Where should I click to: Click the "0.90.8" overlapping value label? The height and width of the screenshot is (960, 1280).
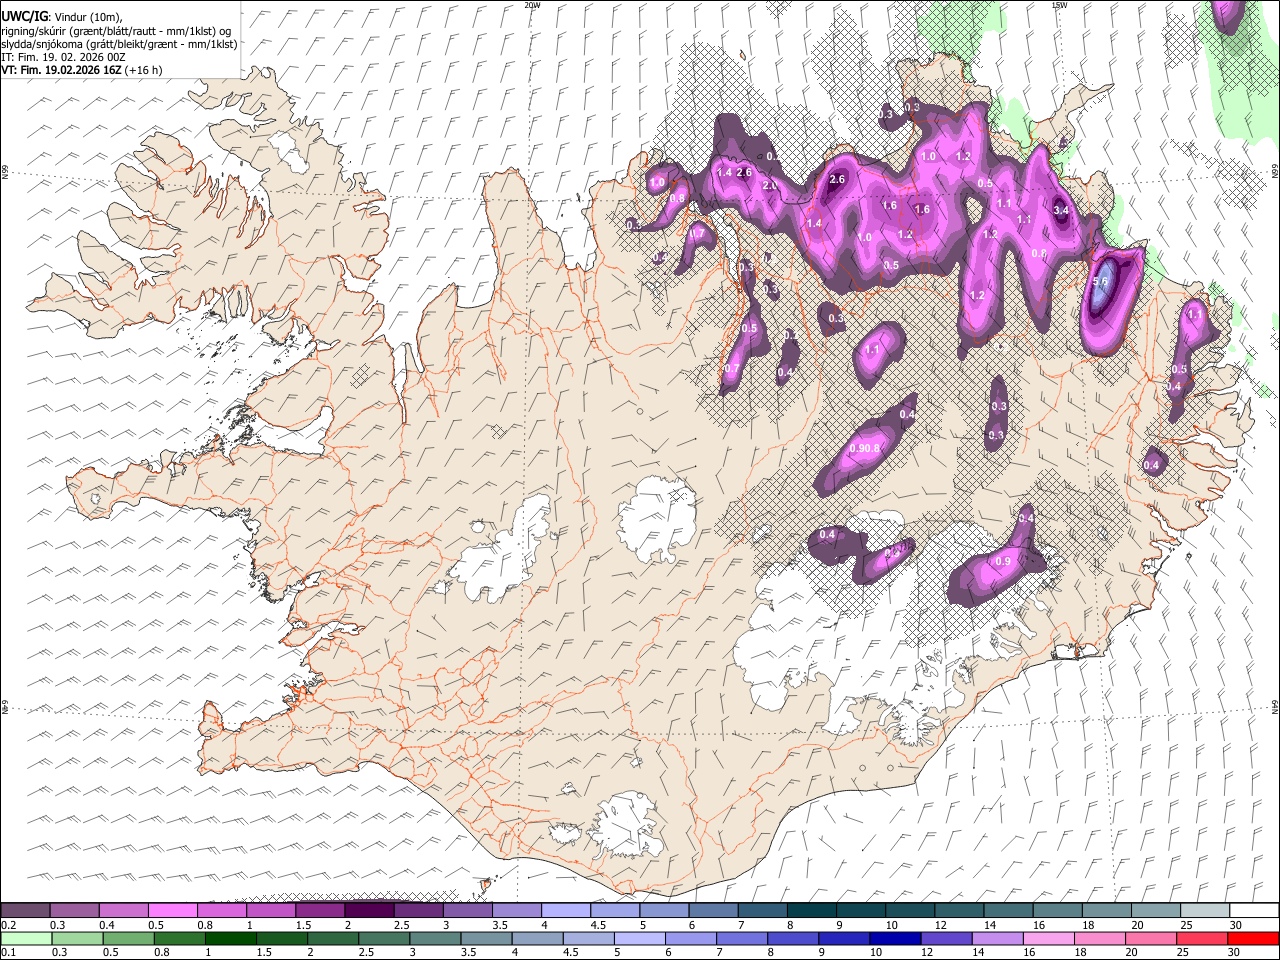click(865, 449)
